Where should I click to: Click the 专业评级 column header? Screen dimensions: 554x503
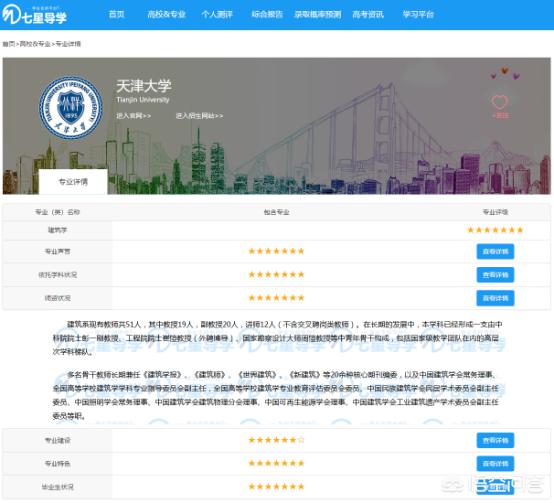click(495, 212)
